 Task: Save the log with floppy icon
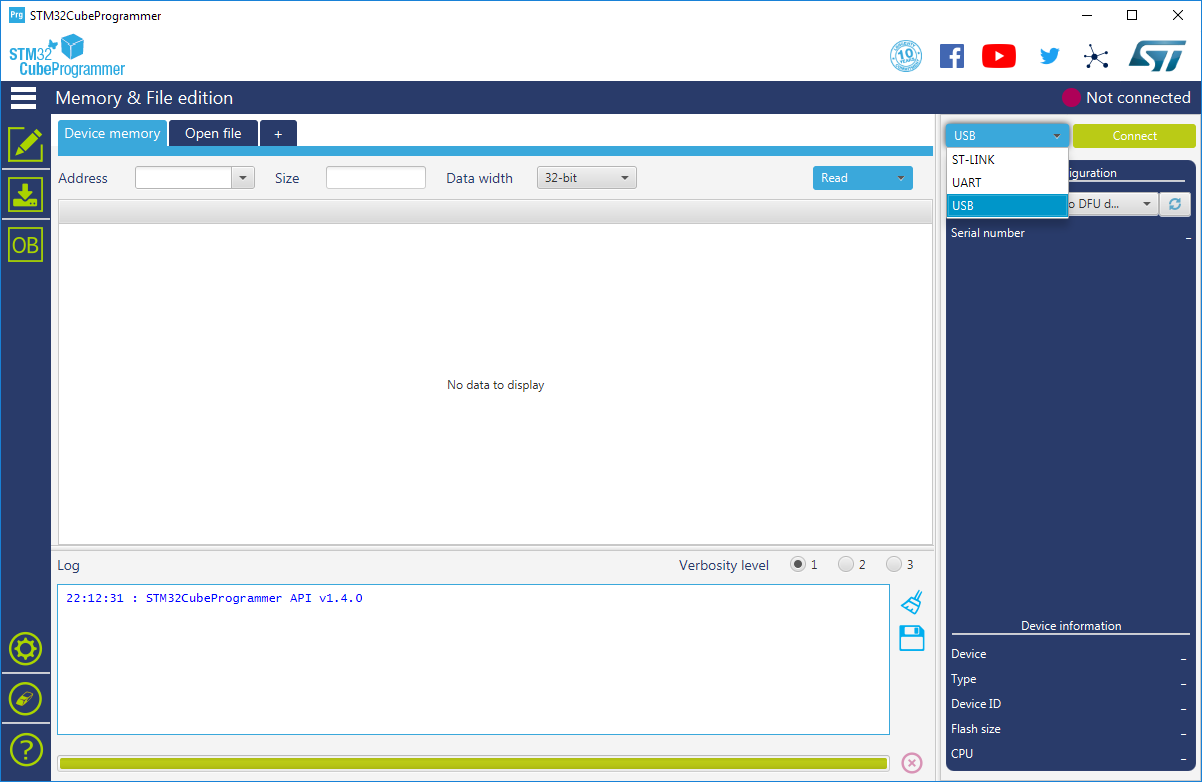(911, 638)
